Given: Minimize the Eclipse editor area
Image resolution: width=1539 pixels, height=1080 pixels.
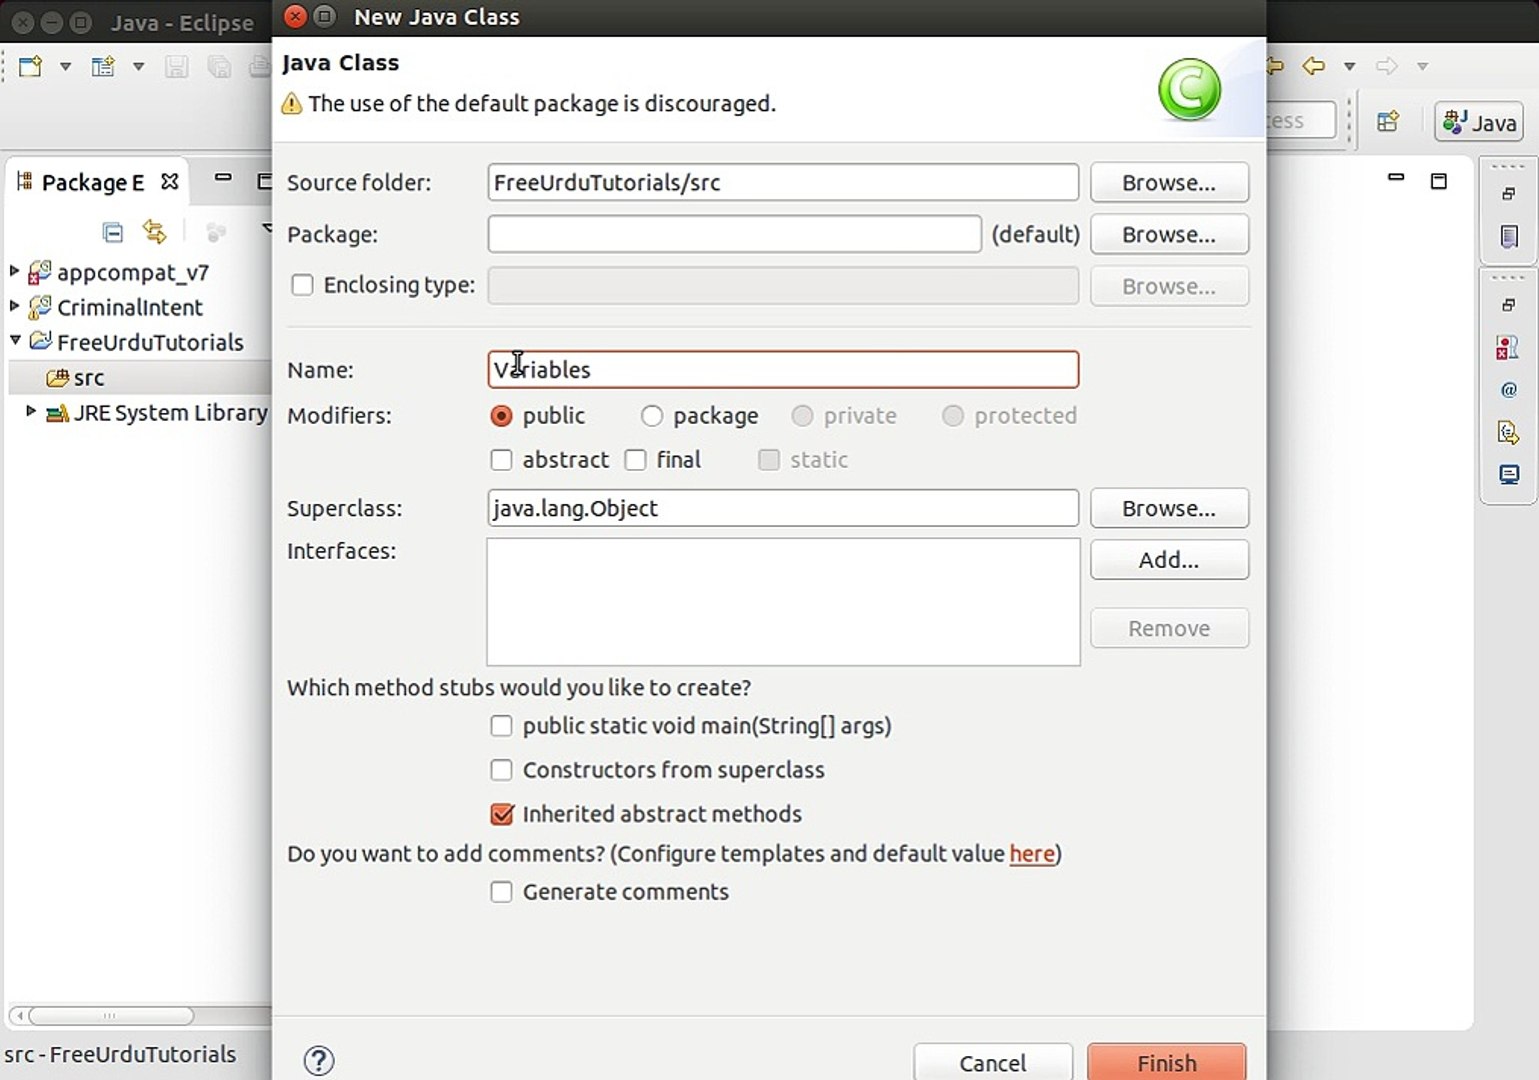Looking at the screenshot, I should click(1396, 178).
